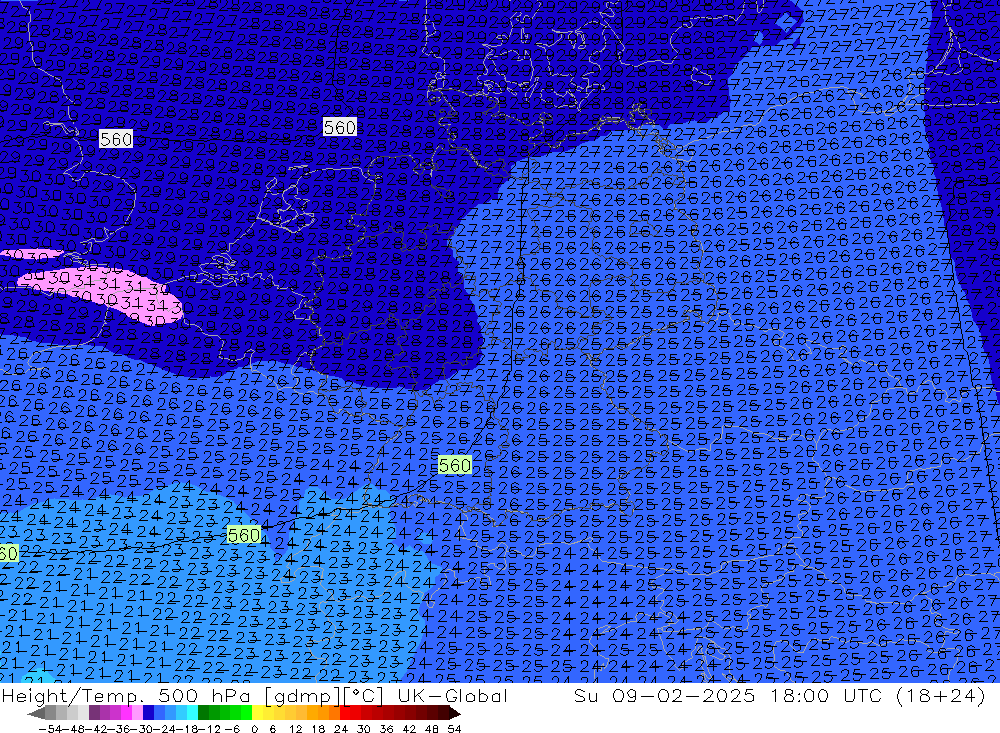This screenshot has width=1000, height=733.
Task: Click the lower-left green 560 contour label
Action: tap(244, 535)
